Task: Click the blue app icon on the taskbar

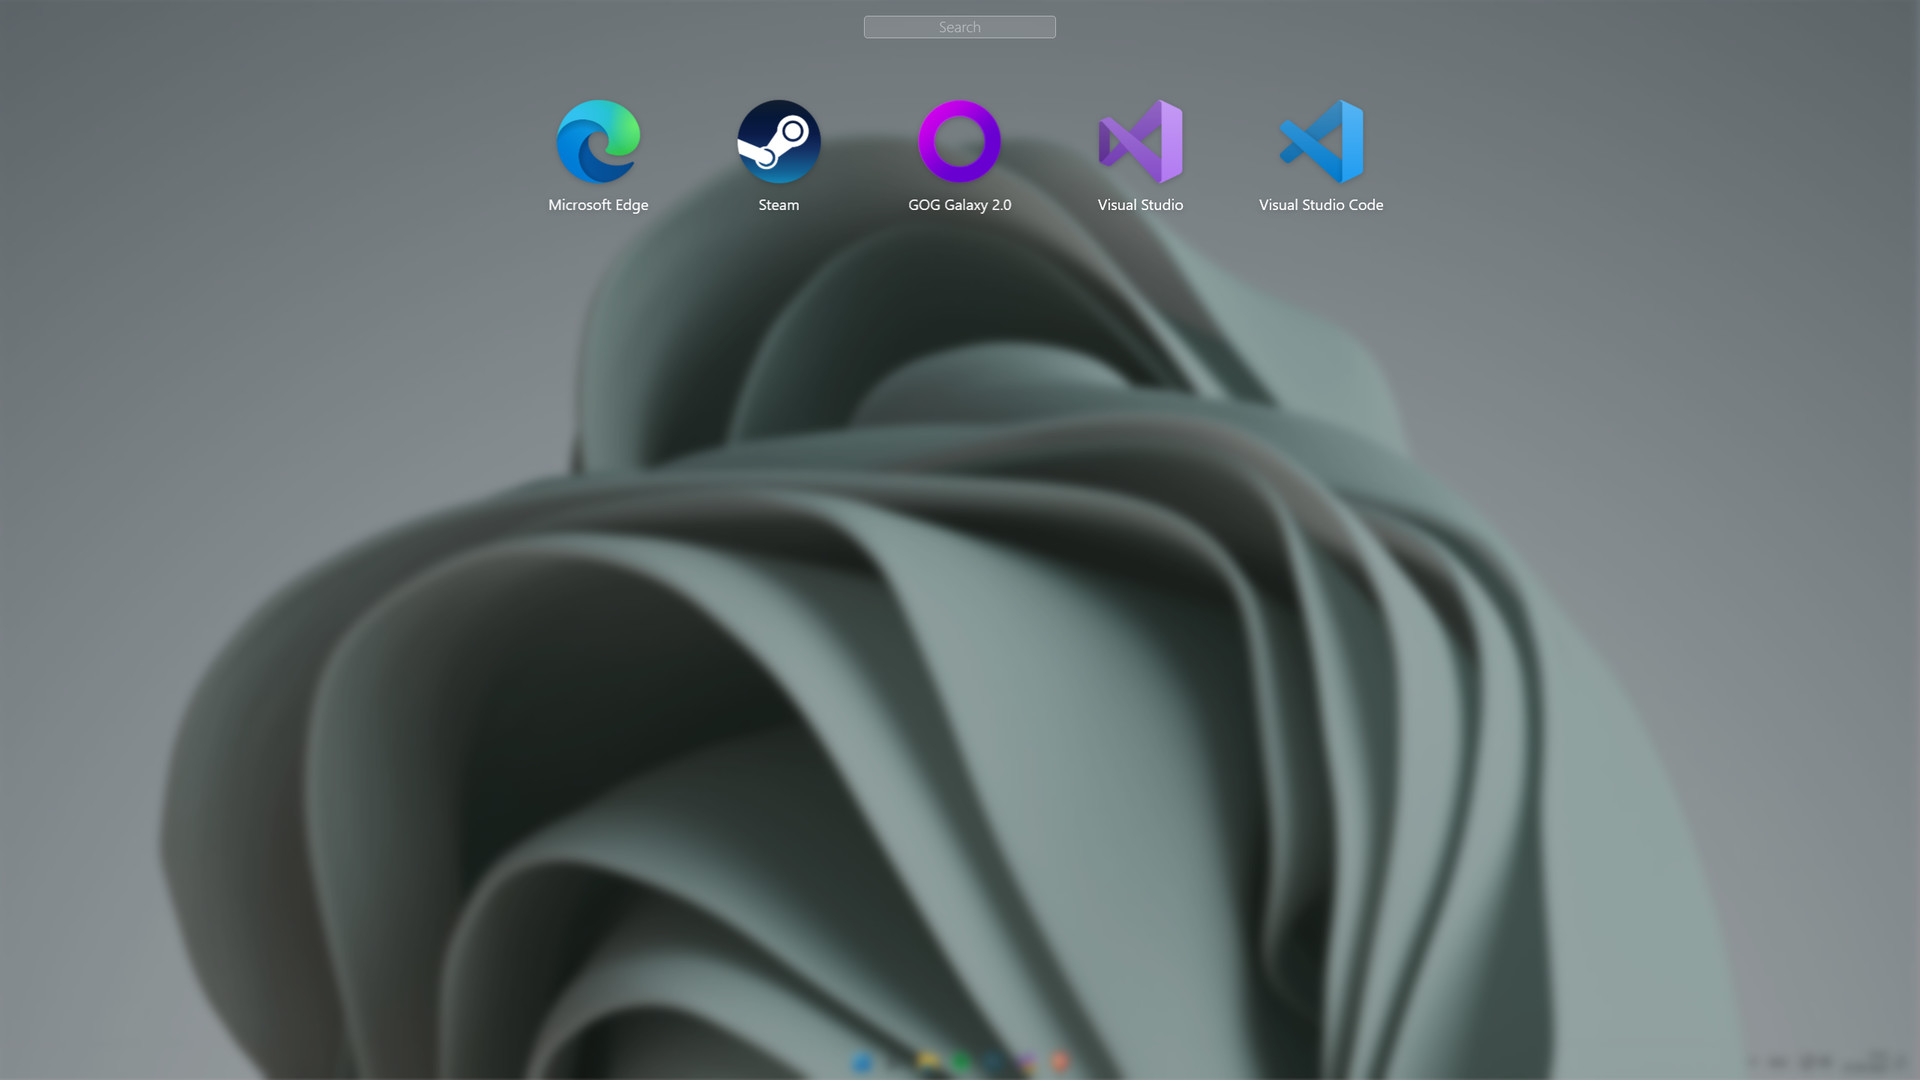Action: 862,1062
